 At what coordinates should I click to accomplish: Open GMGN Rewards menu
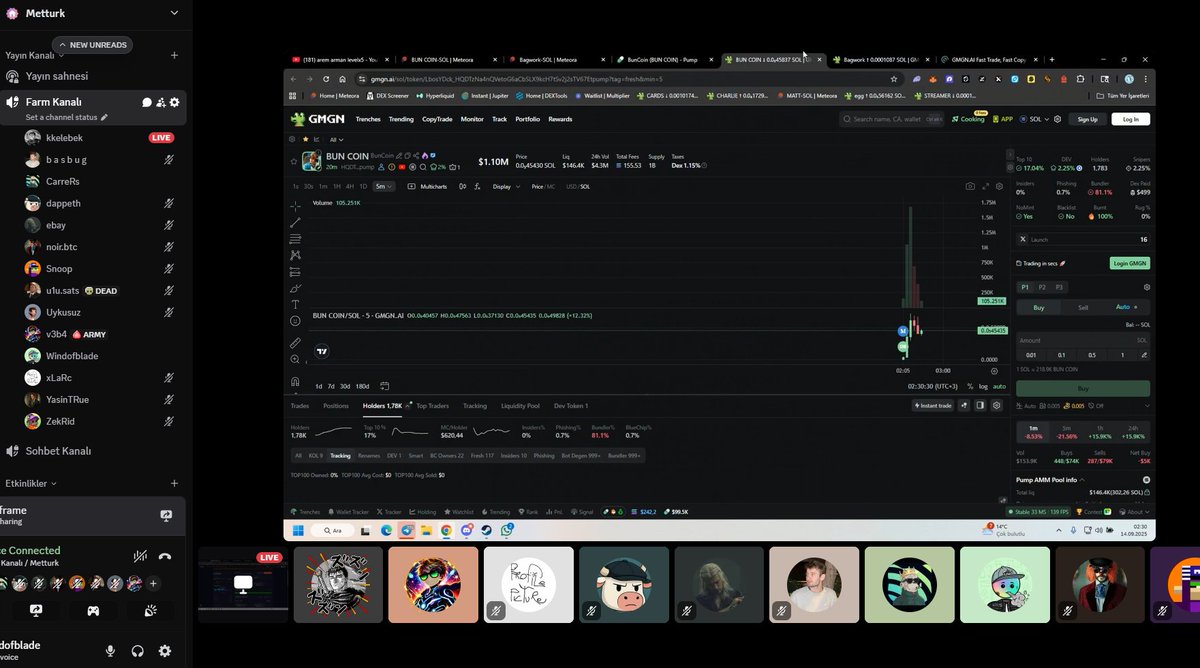coord(561,119)
